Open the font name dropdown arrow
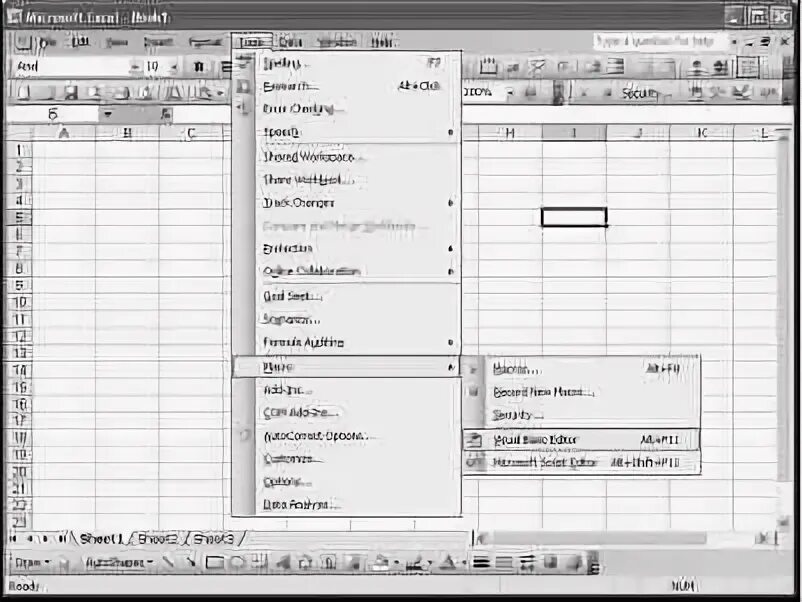The width and height of the screenshot is (802, 602). point(134,66)
